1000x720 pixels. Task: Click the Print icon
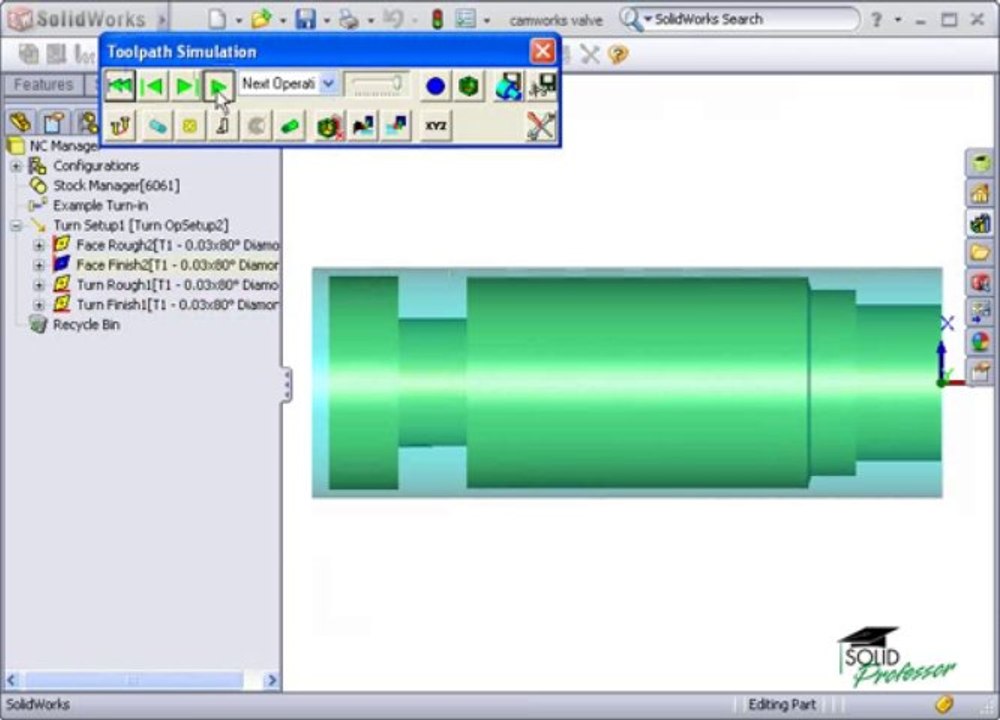click(349, 19)
